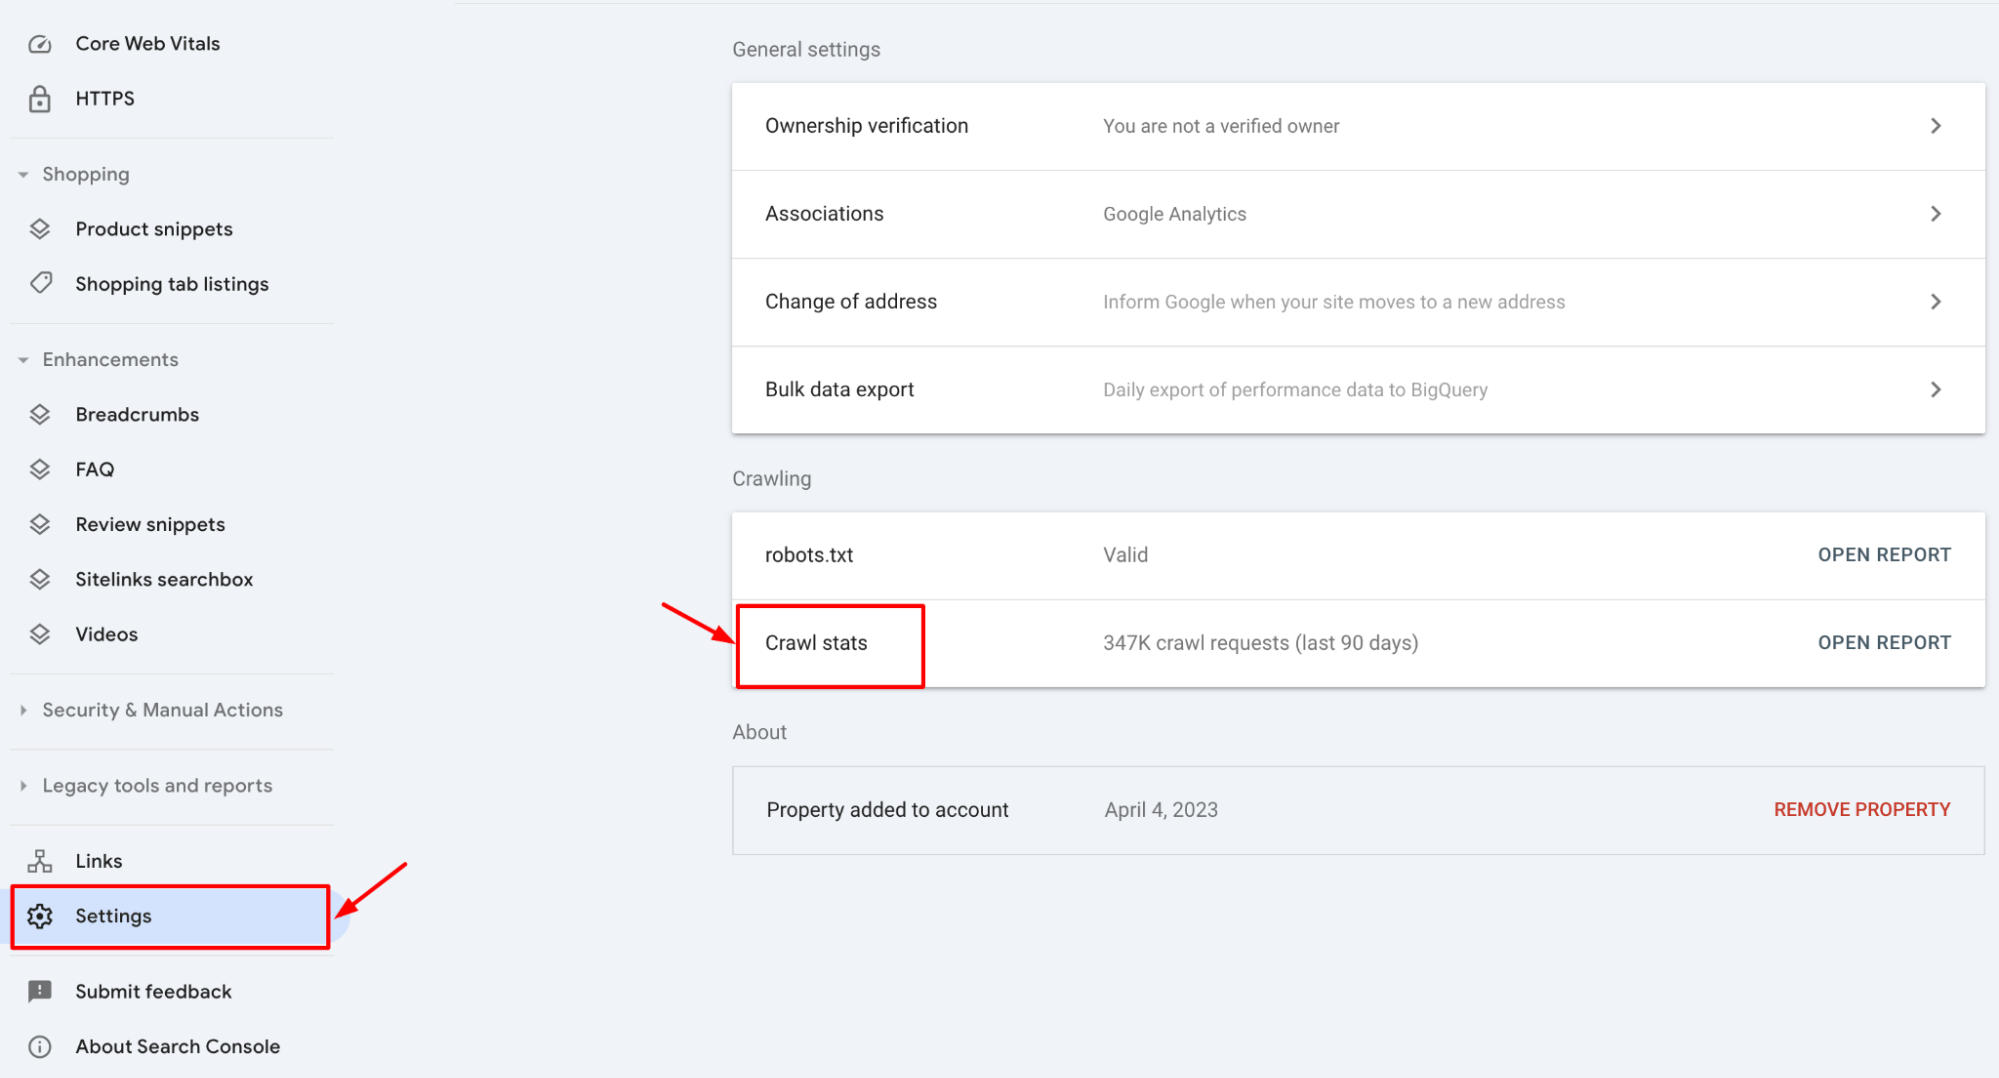Open report for Crawl stats

tap(1884, 643)
